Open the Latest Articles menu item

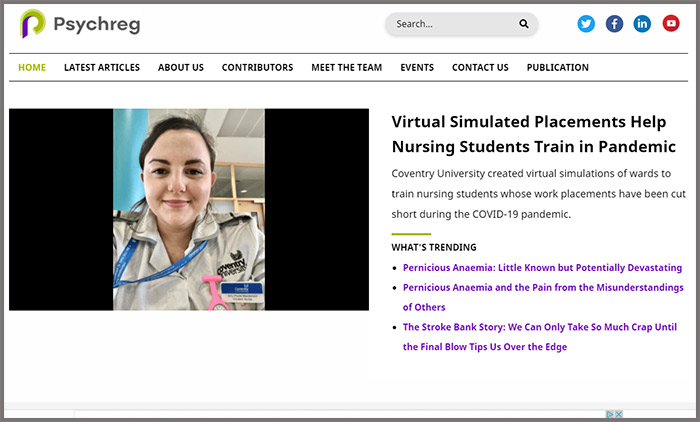click(x=102, y=68)
